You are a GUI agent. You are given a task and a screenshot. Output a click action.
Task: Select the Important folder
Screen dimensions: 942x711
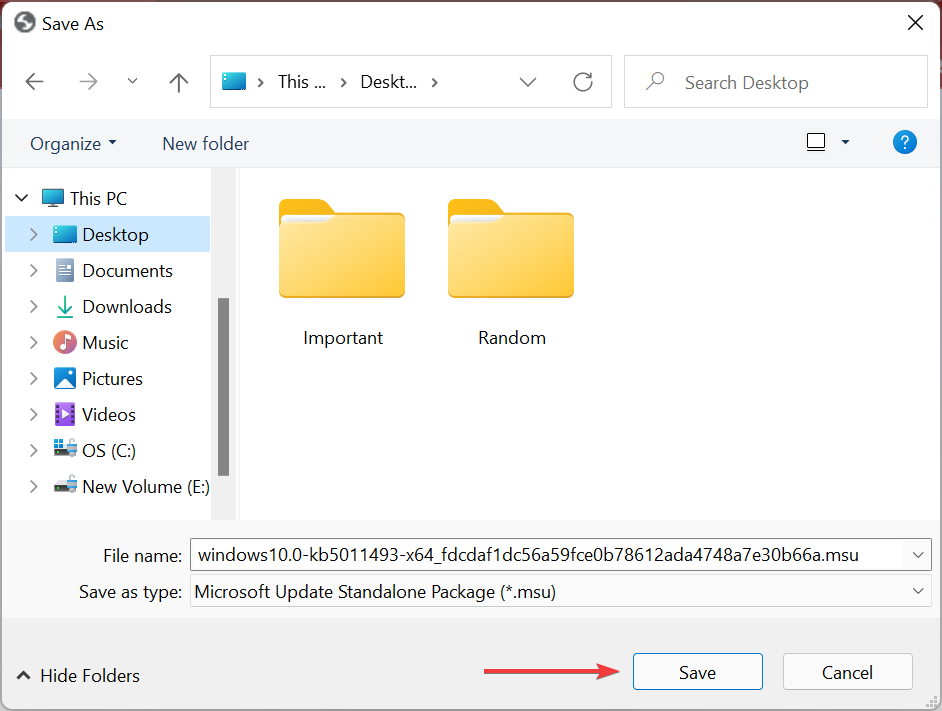point(342,250)
